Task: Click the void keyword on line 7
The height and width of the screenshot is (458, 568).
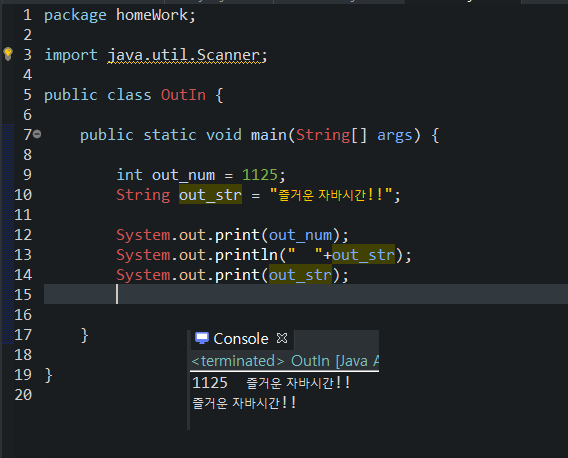Action: point(224,135)
